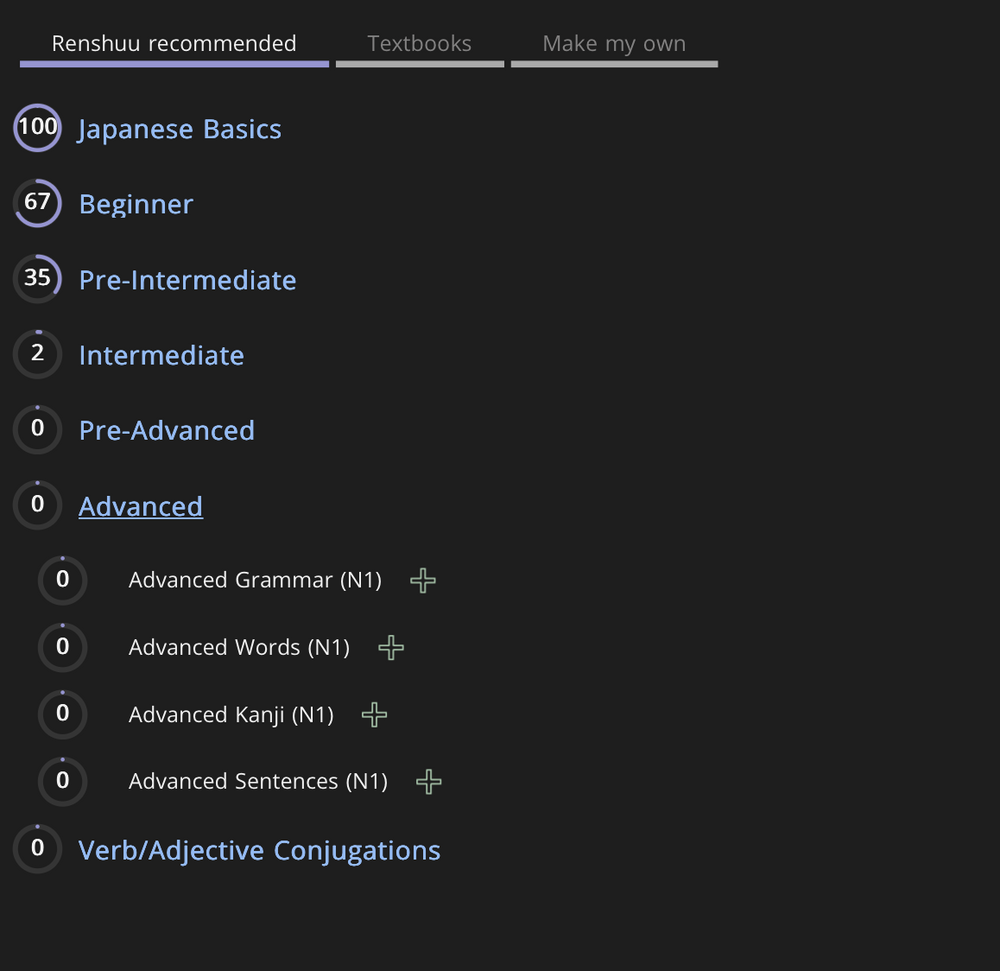Screen dimensions: 1000x971
Task: Add Advanced Sentences (N1) with plus icon
Action: pos(428,781)
